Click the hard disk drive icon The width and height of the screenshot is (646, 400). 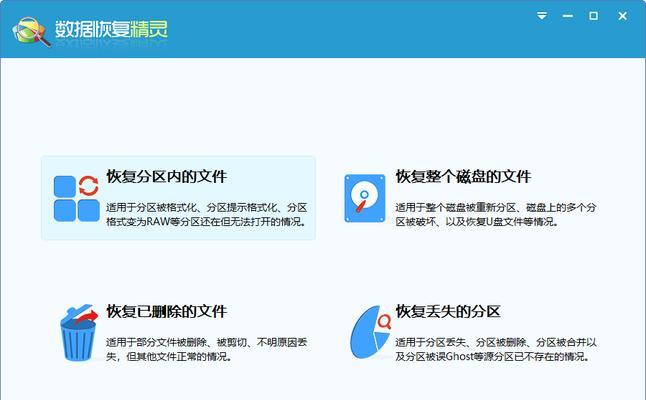coord(365,198)
